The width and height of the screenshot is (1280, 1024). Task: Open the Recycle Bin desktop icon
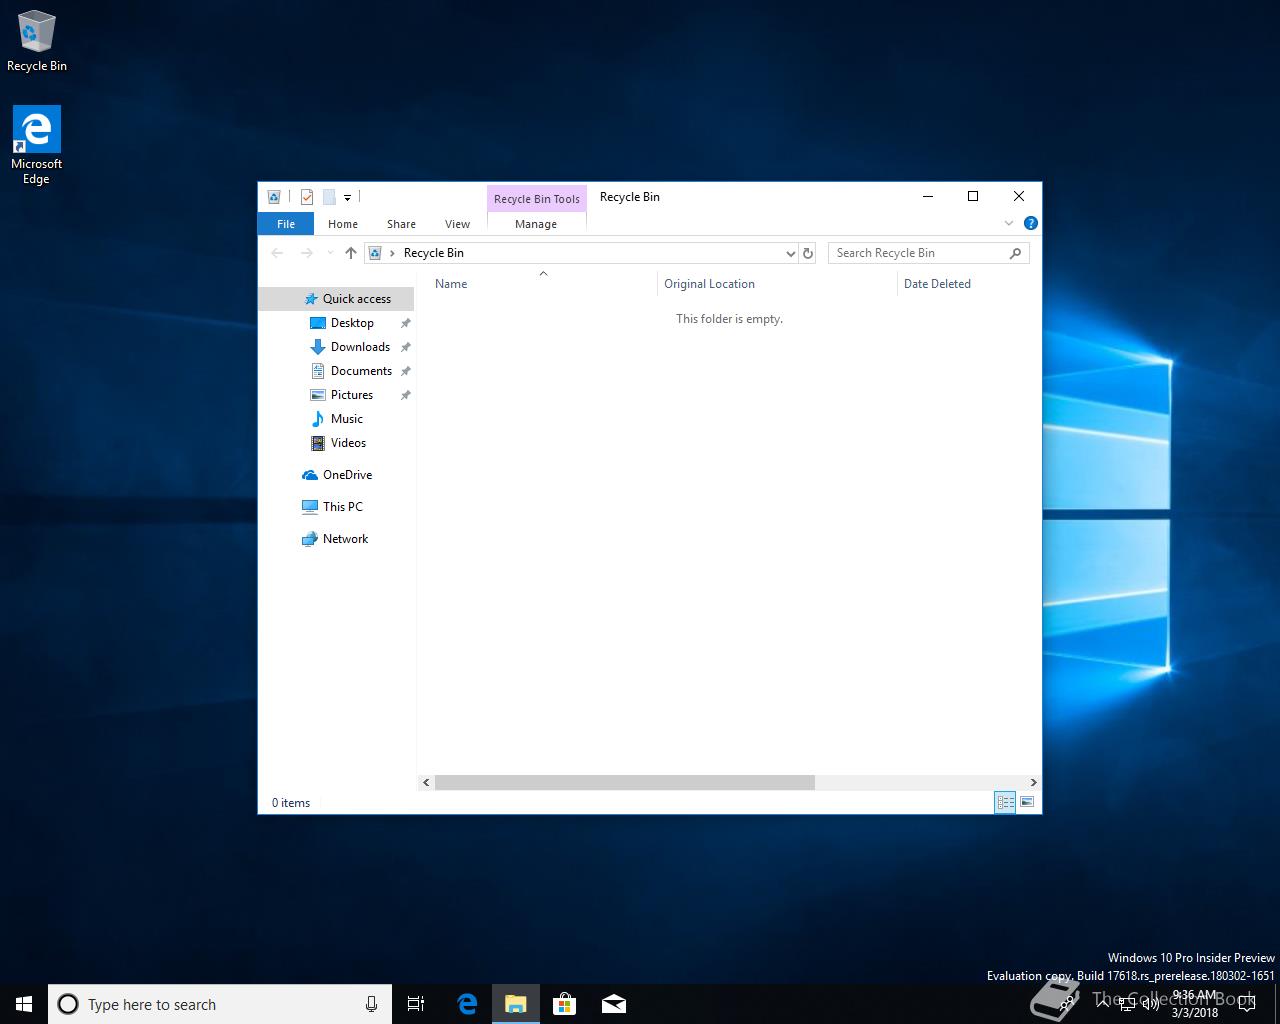point(36,42)
